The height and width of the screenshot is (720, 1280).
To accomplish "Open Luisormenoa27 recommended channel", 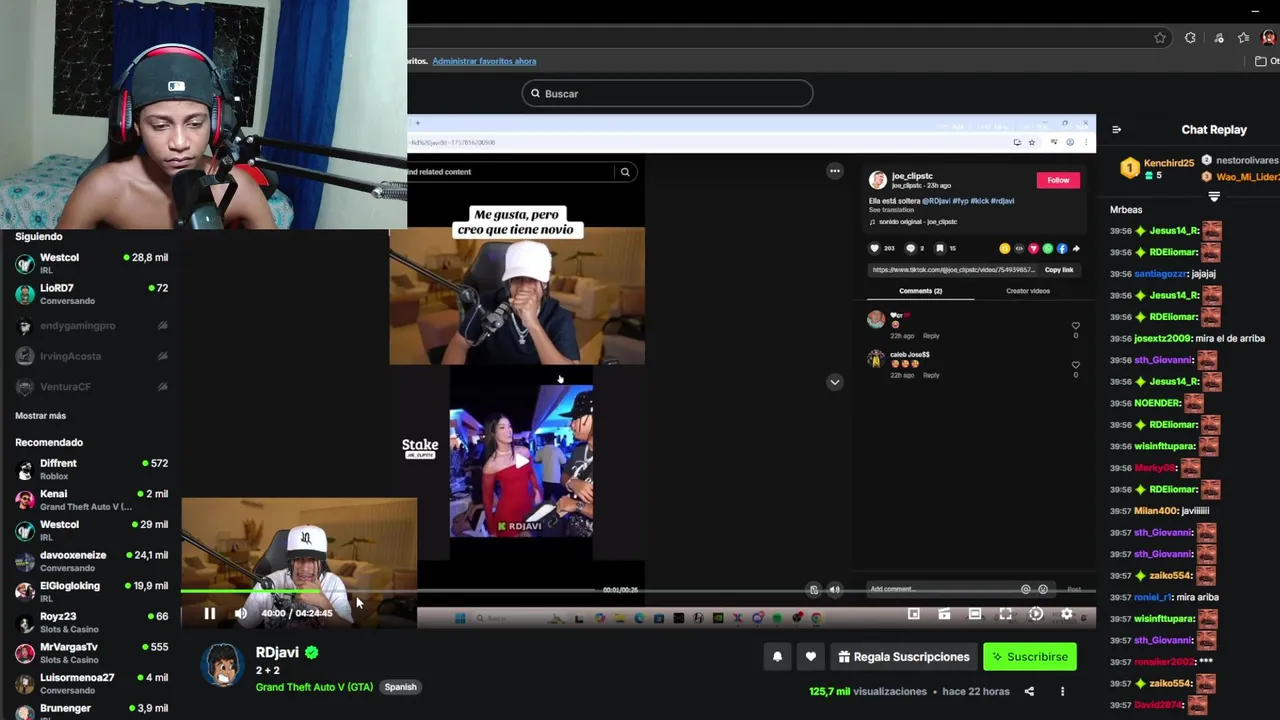I will pos(92,683).
